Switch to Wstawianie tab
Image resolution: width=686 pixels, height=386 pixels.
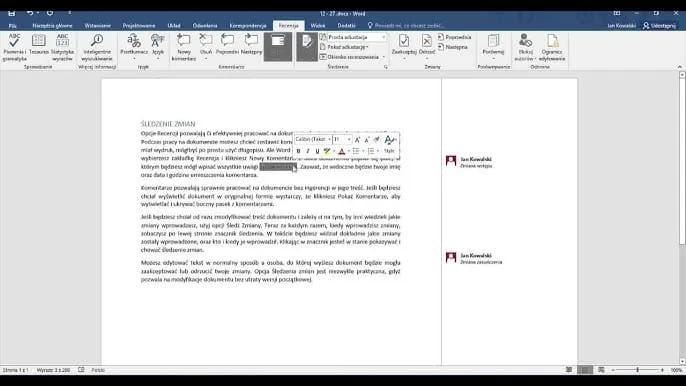[98, 26]
